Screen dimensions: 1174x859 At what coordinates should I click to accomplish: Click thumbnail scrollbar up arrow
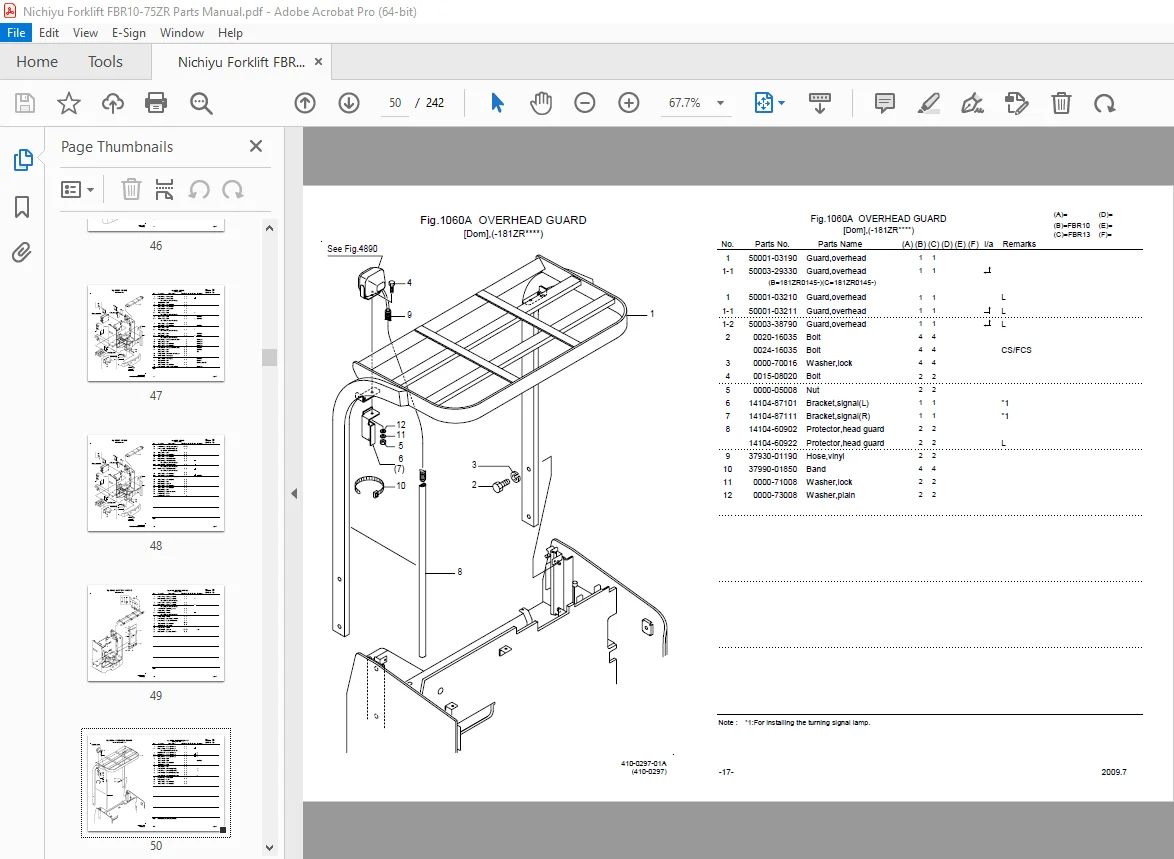270,228
